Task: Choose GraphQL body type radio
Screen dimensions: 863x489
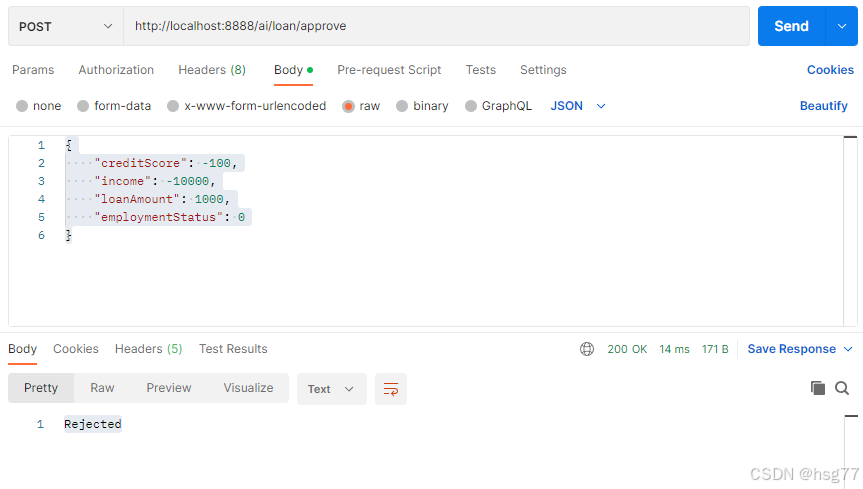Action: [x=471, y=106]
